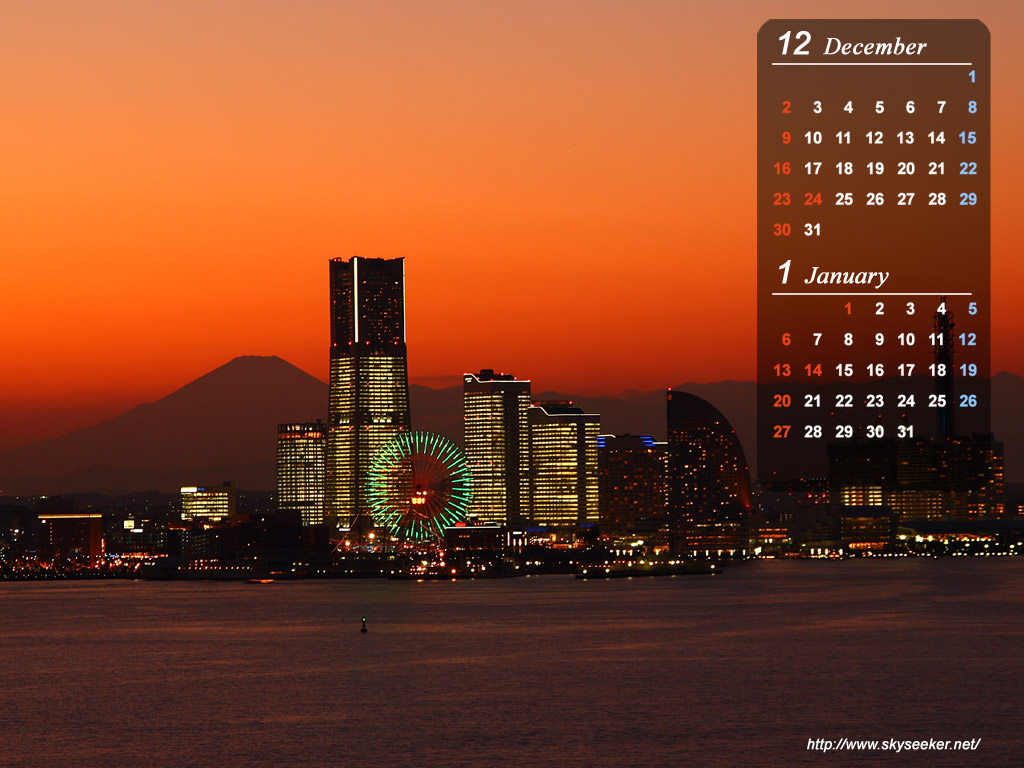The image size is (1024, 768).
Task: Click the "1 January" month heading
Action: [x=833, y=274]
